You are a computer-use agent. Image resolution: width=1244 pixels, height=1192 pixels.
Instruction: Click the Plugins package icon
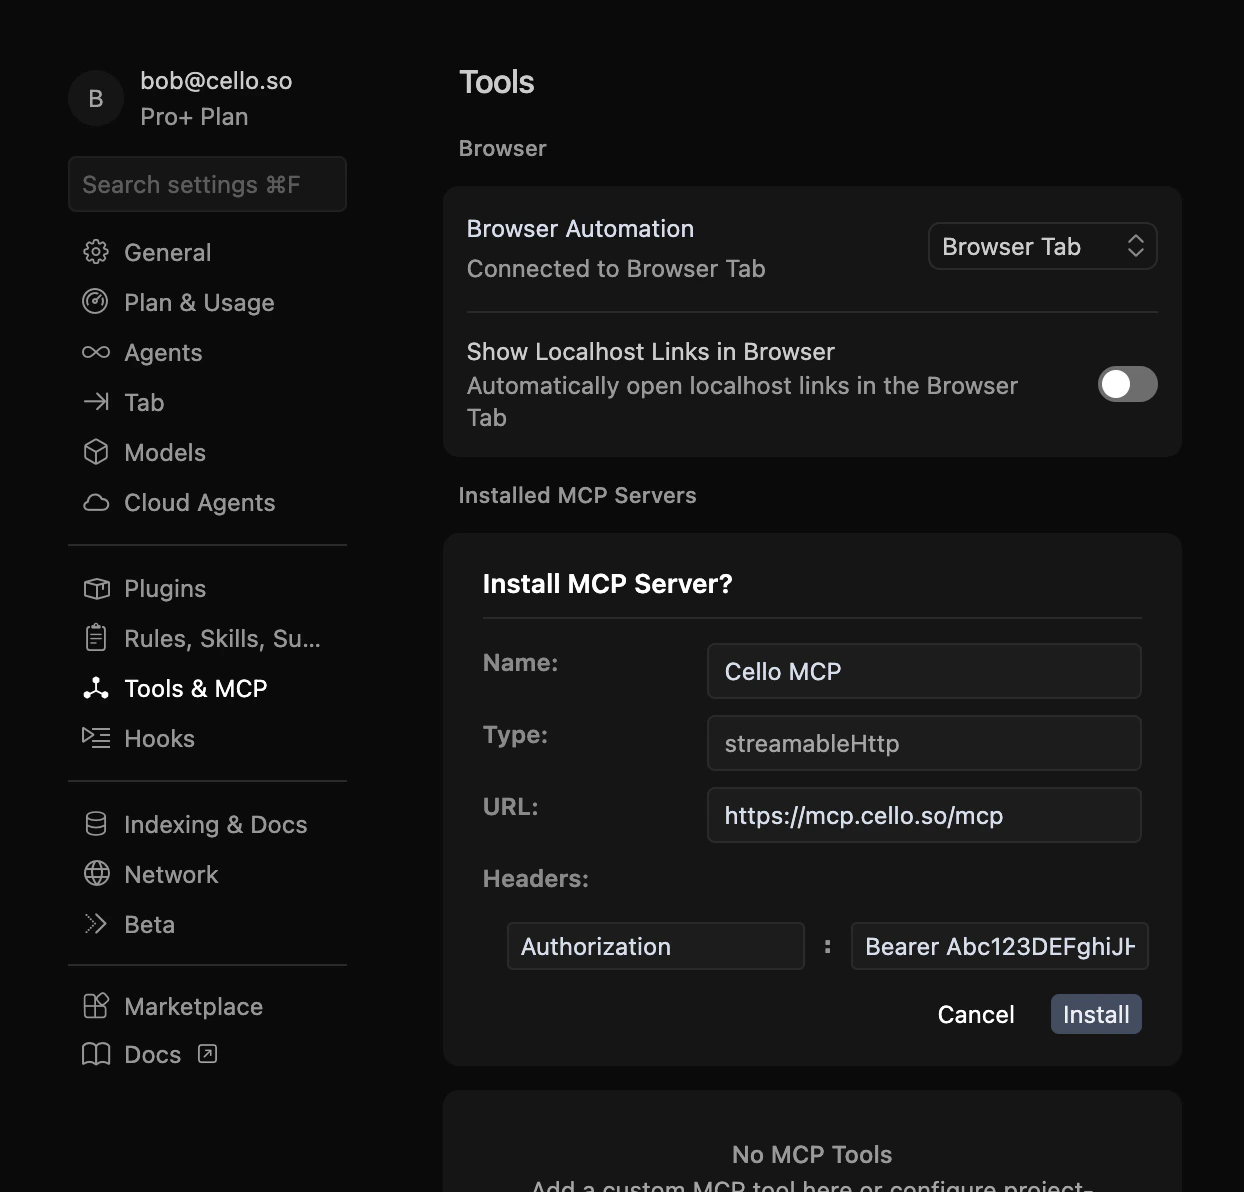pos(96,588)
